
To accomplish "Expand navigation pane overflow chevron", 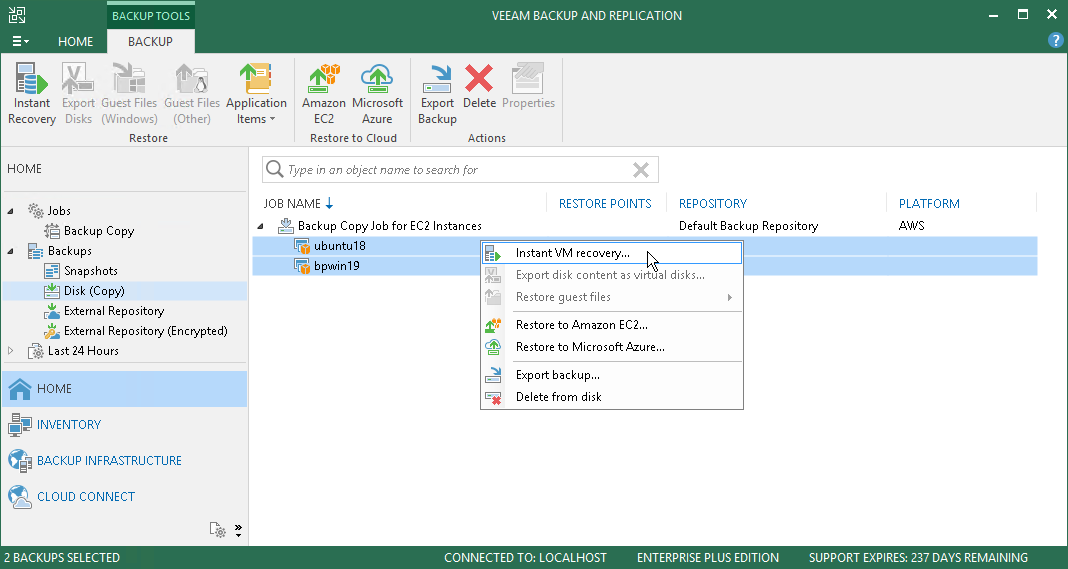I will pyautogui.click(x=238, y=531).
